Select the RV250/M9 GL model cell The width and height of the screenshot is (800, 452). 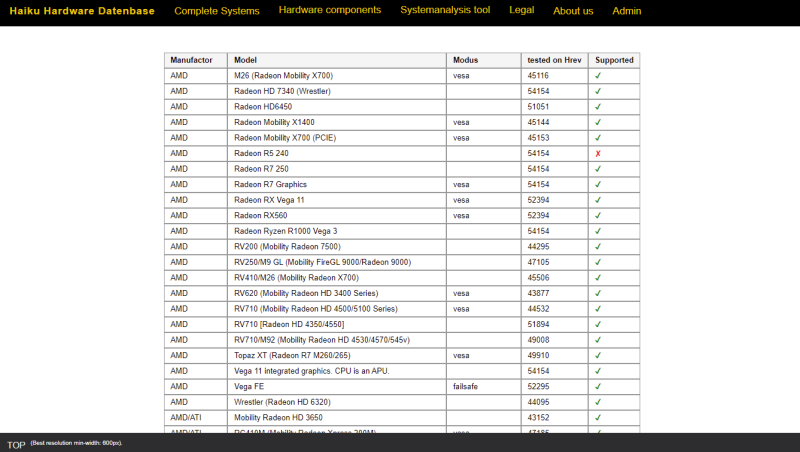pyautogui.click(x=337, y=262)
